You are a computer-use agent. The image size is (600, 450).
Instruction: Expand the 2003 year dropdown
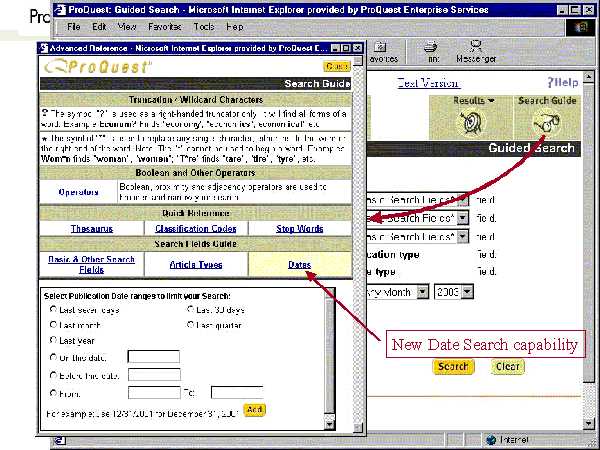click(x=467, y=292)
